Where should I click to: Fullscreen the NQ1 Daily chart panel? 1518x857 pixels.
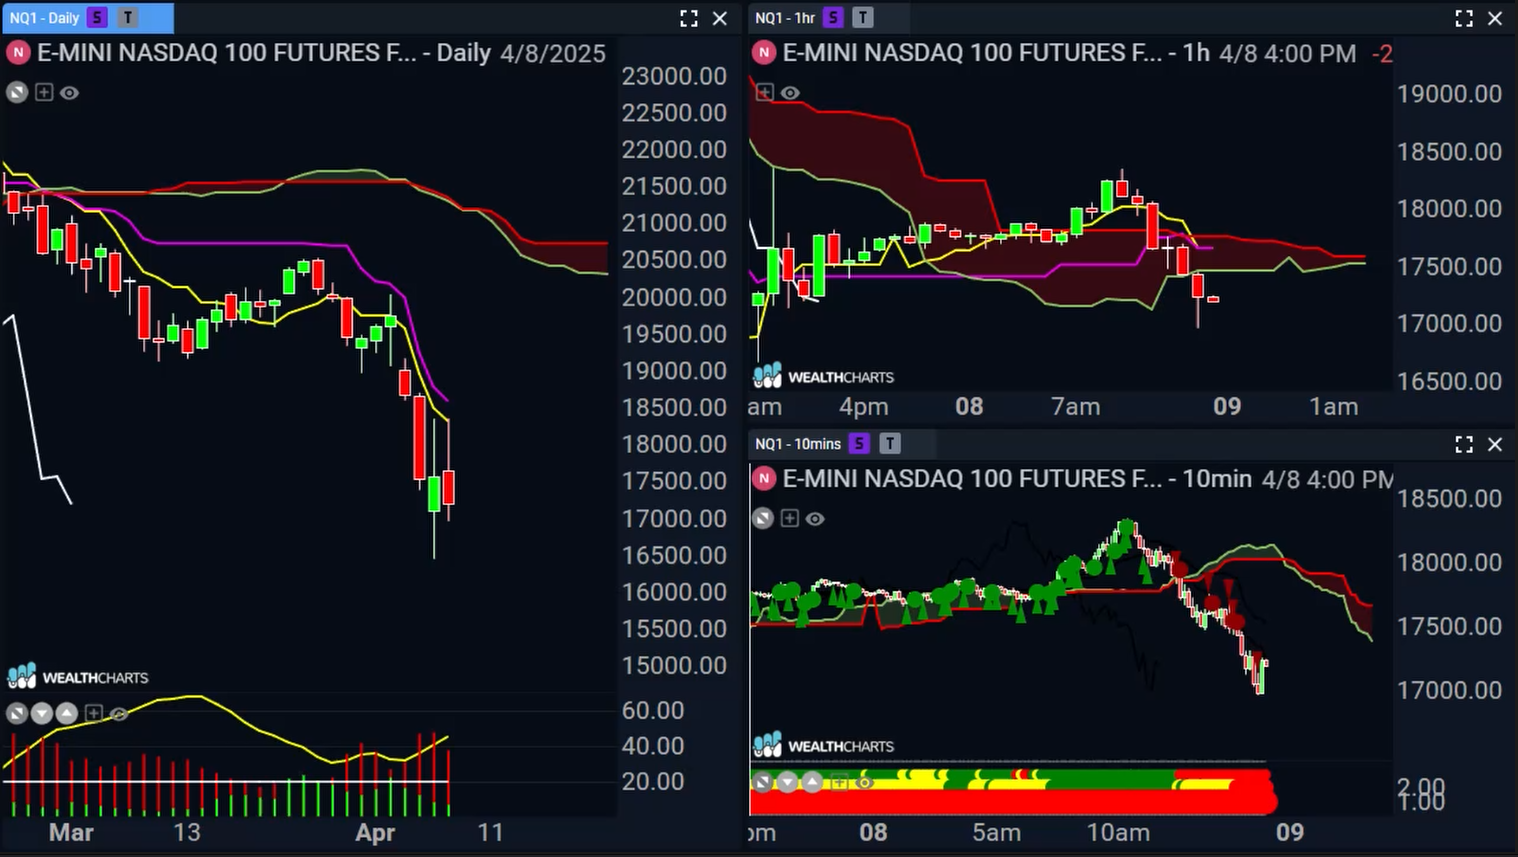click(x=688, y=18)
